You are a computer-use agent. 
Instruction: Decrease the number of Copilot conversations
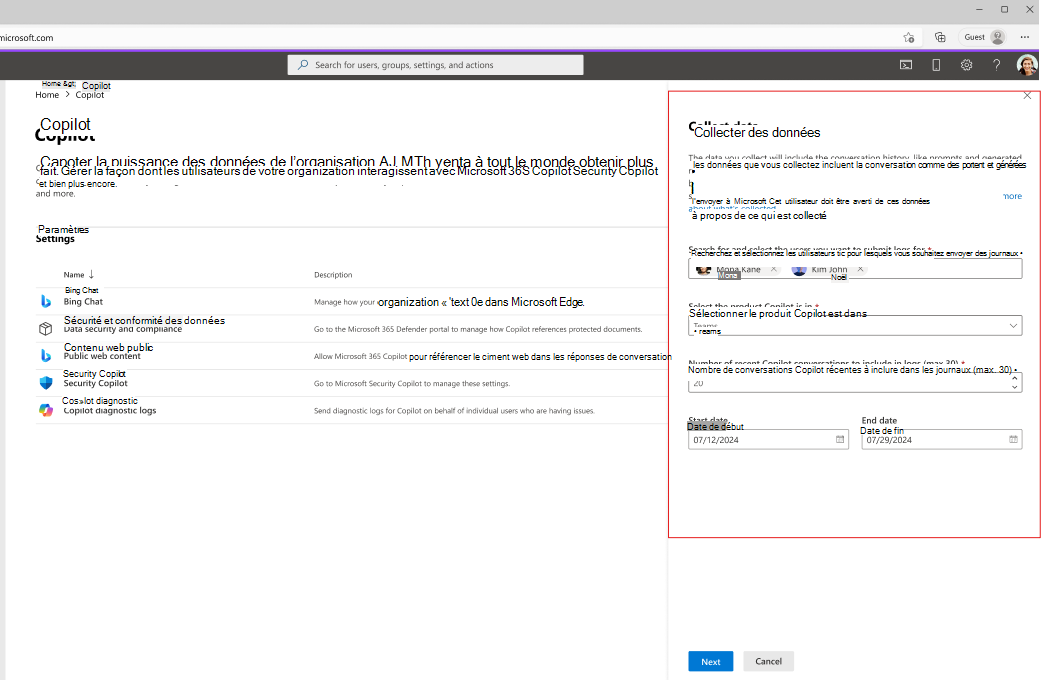[1014, 387]
